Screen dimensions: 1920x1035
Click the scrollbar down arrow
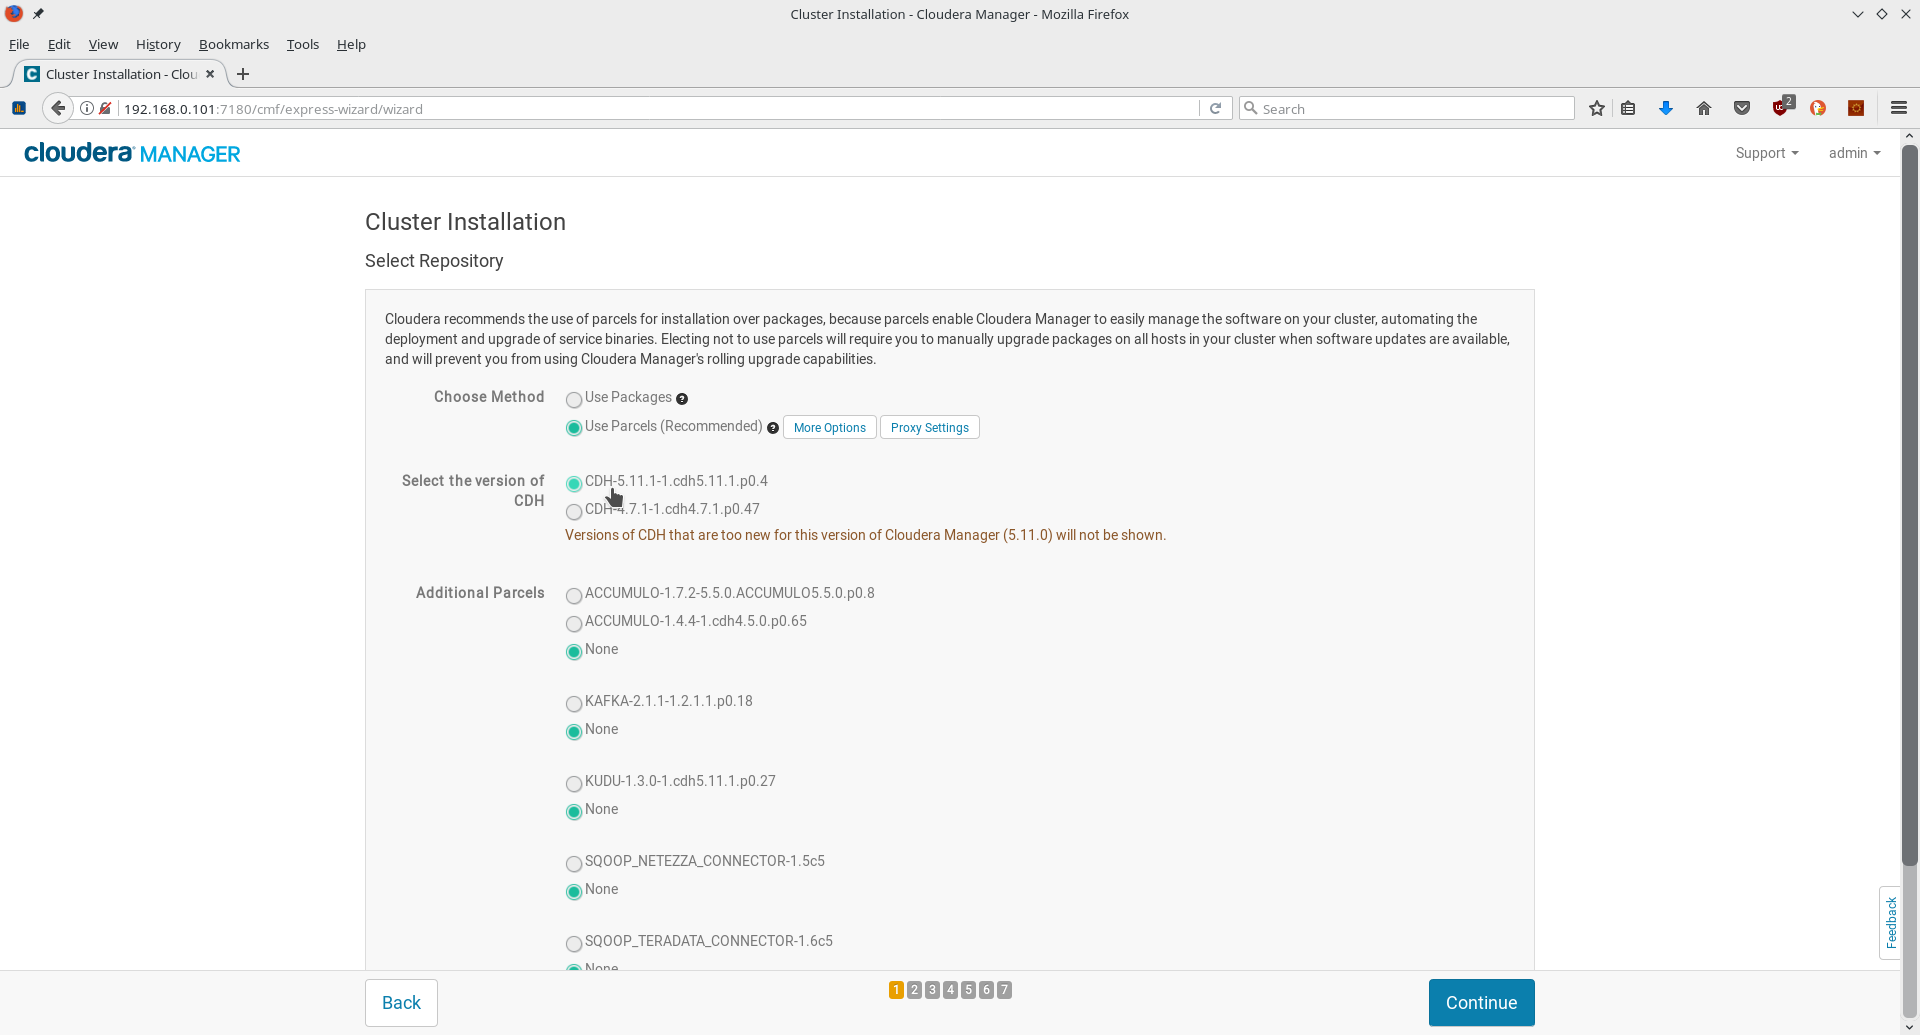1909,1027
